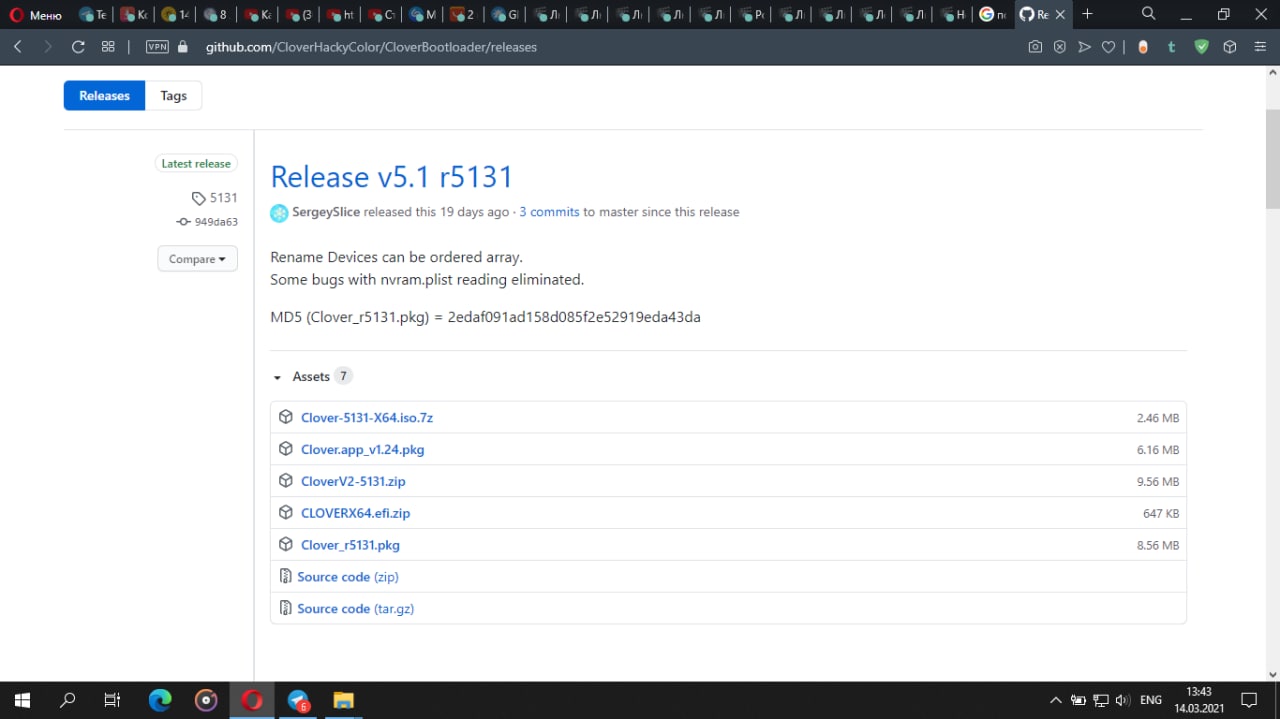1280x719 pixels.
Task: Show hidden system tray icons
Action: (1055, 700)
